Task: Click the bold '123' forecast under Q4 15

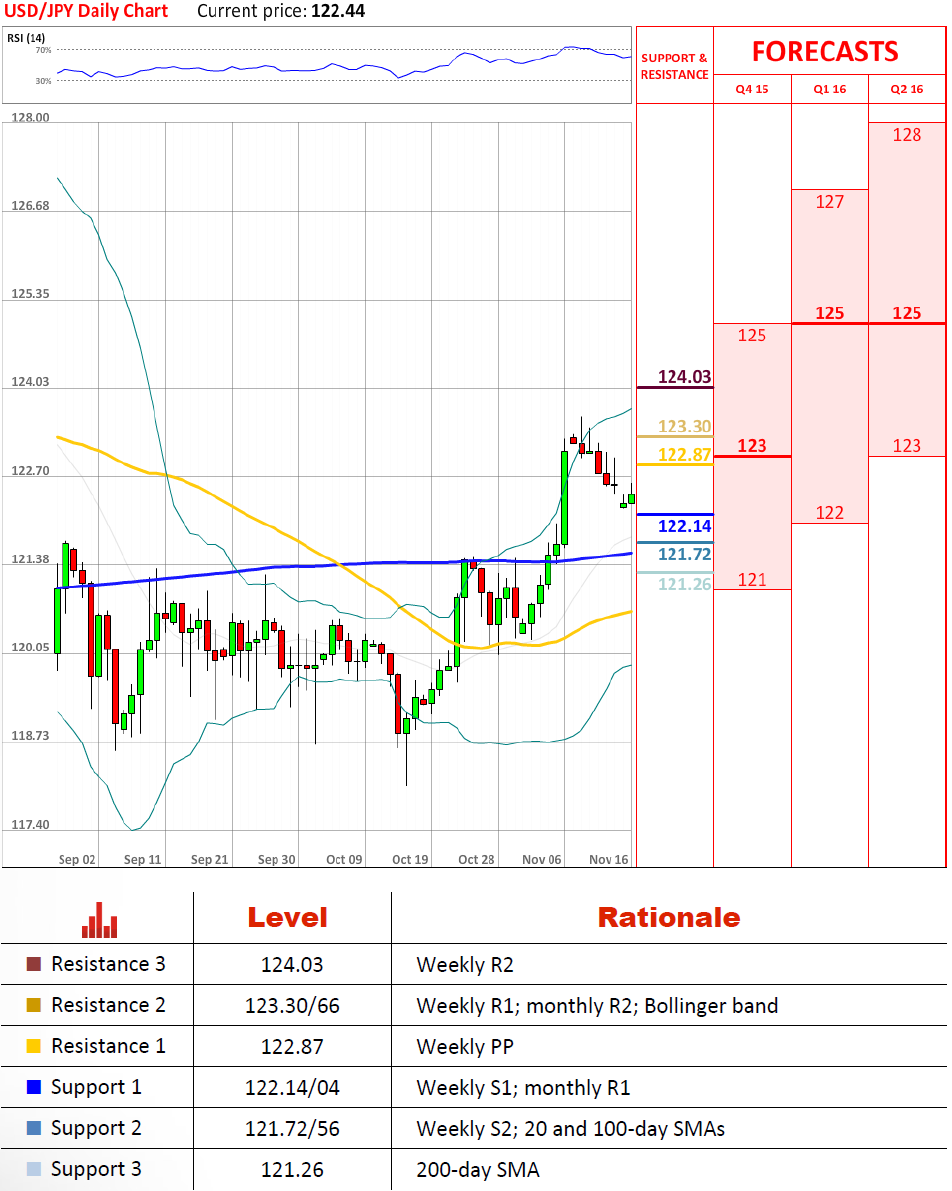Action: click(752, 446)
